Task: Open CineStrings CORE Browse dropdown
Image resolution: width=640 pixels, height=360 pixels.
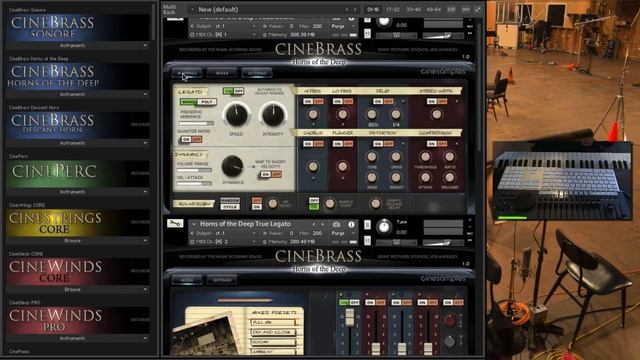Action: [77, 241]
